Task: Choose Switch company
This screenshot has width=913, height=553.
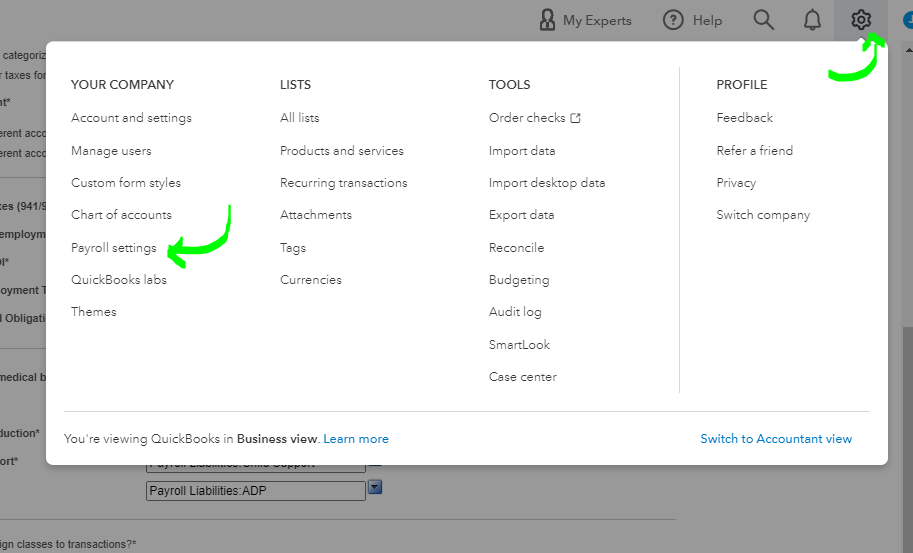Action: point(763,215)
